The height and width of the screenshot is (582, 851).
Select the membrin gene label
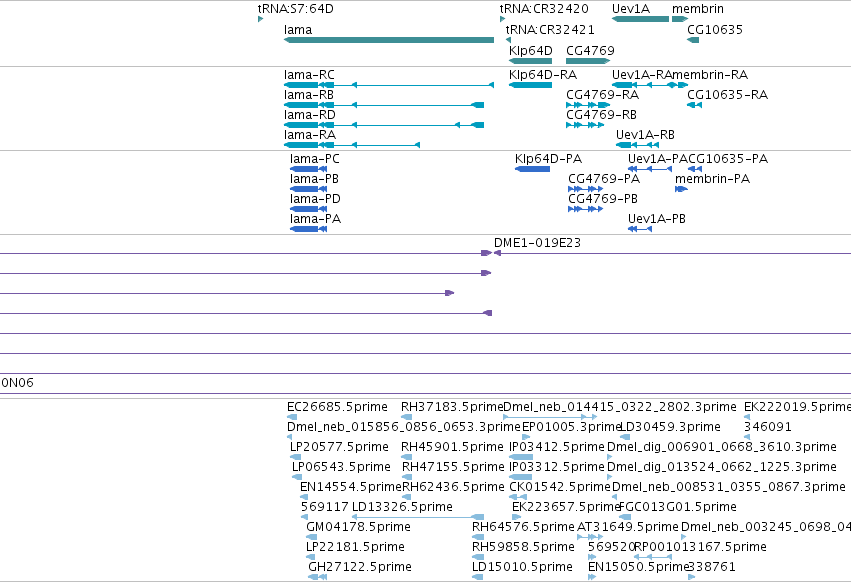[698, 9]
